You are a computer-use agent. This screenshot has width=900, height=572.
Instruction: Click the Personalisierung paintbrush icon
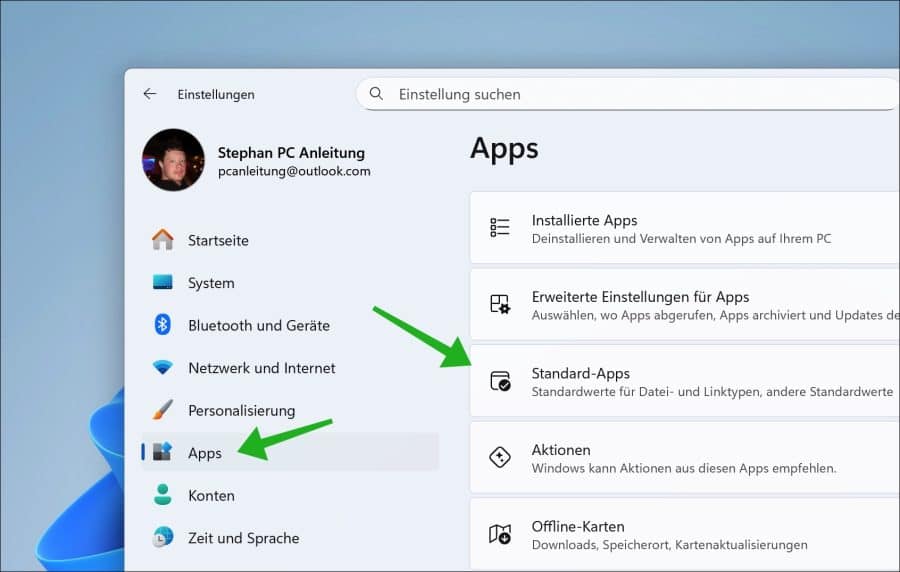[162, 410]
